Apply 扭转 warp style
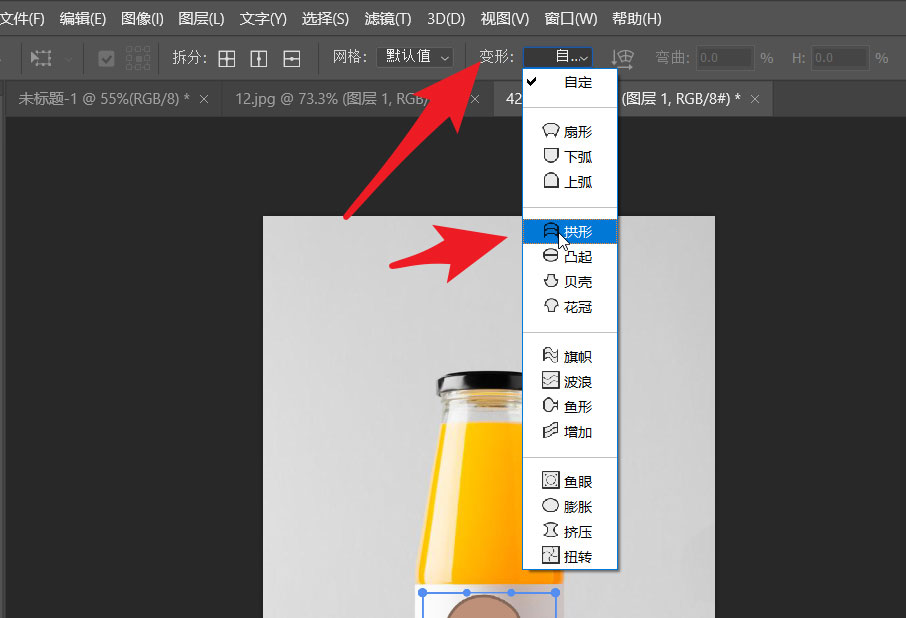Viewport: 906px width, 618px height. pyautogui.click(x=570, y=557)
